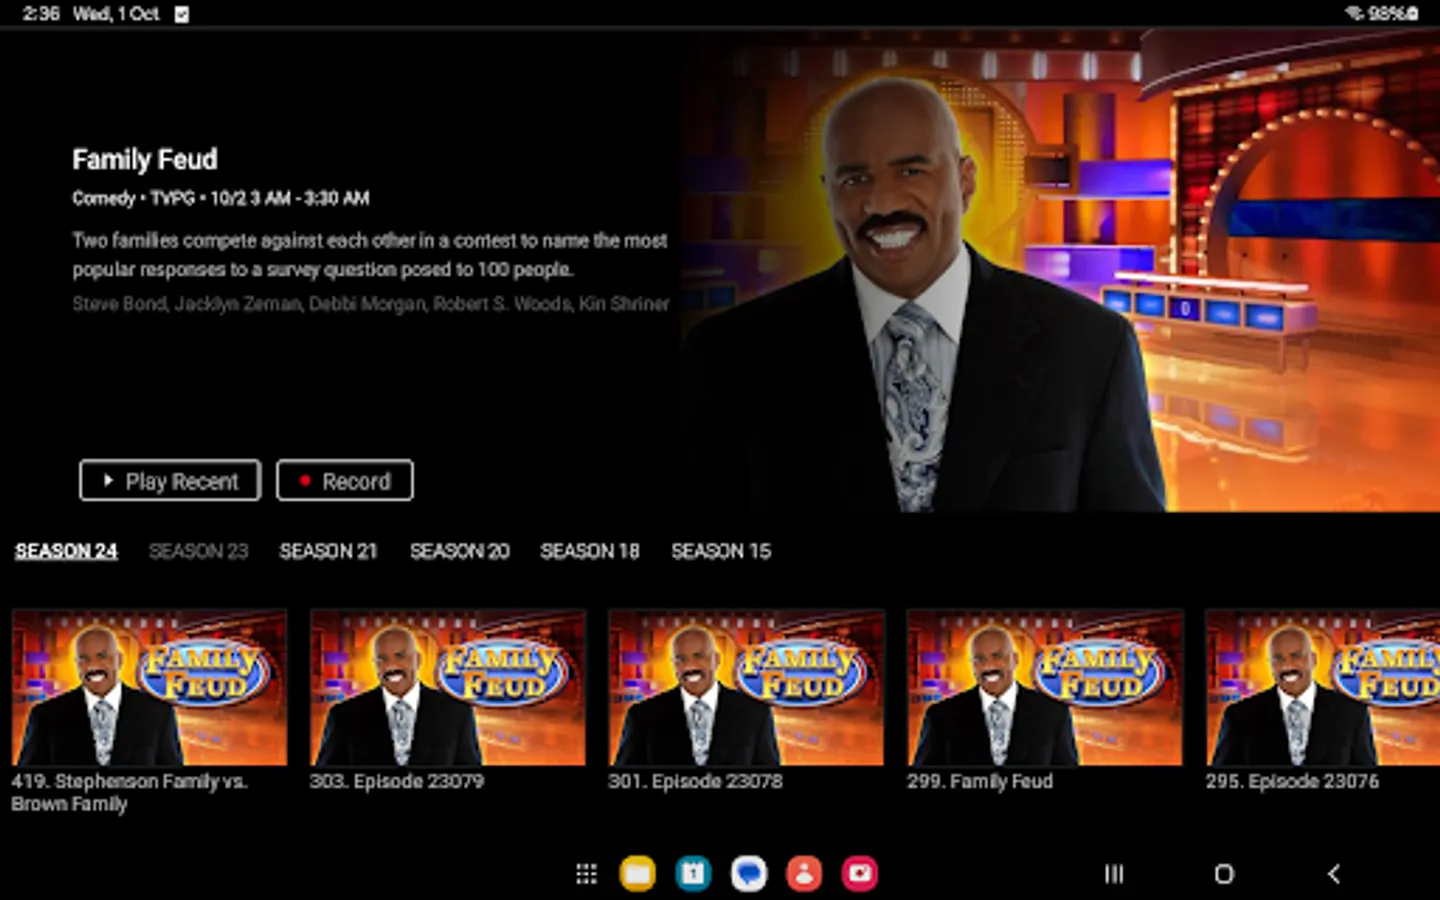Tap the show description paragraph
The width and height of the screenshot is (1440, 900).
coord(370,255)
